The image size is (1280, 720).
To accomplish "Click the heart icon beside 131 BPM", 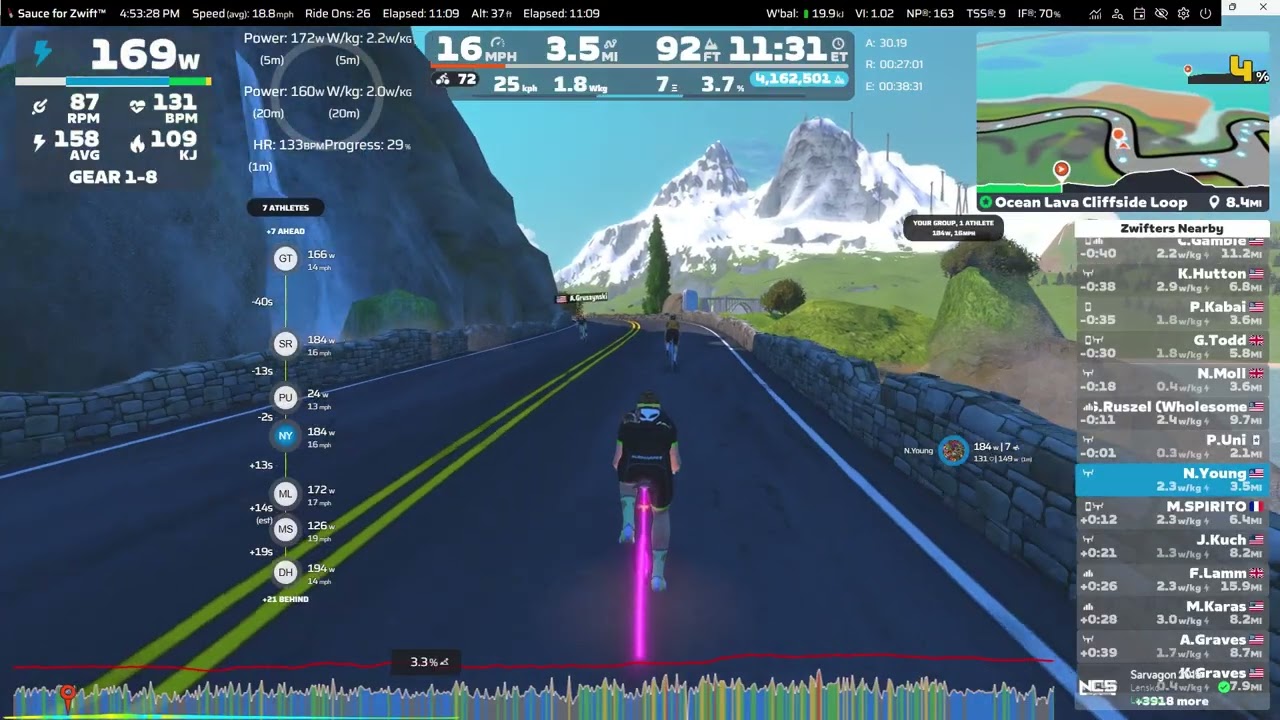I will [138, 107].
